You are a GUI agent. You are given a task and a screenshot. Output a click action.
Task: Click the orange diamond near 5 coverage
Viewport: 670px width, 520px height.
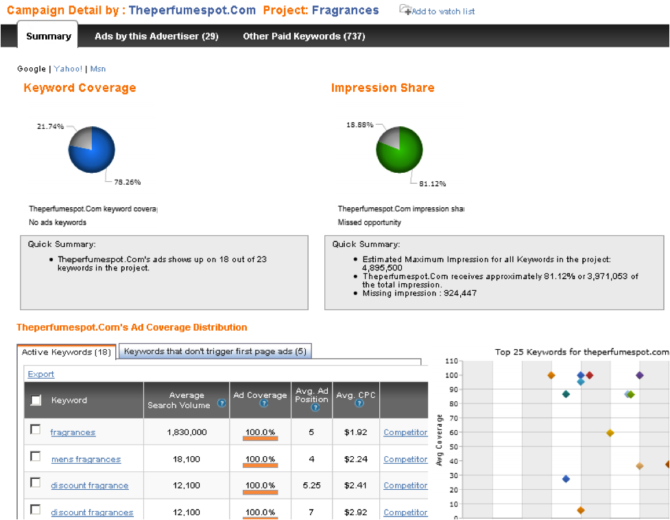pos(580,510)
